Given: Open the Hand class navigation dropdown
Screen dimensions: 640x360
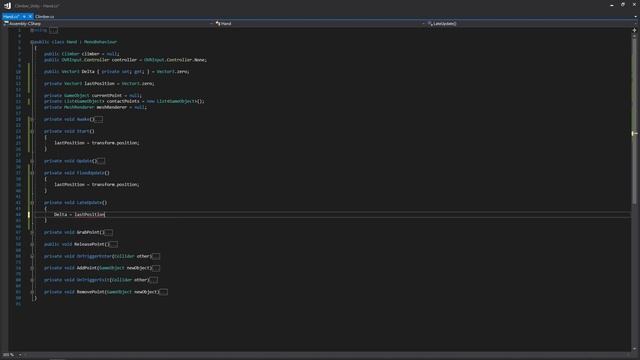Looking at the screenshot, I should click(x=320, y=24).
